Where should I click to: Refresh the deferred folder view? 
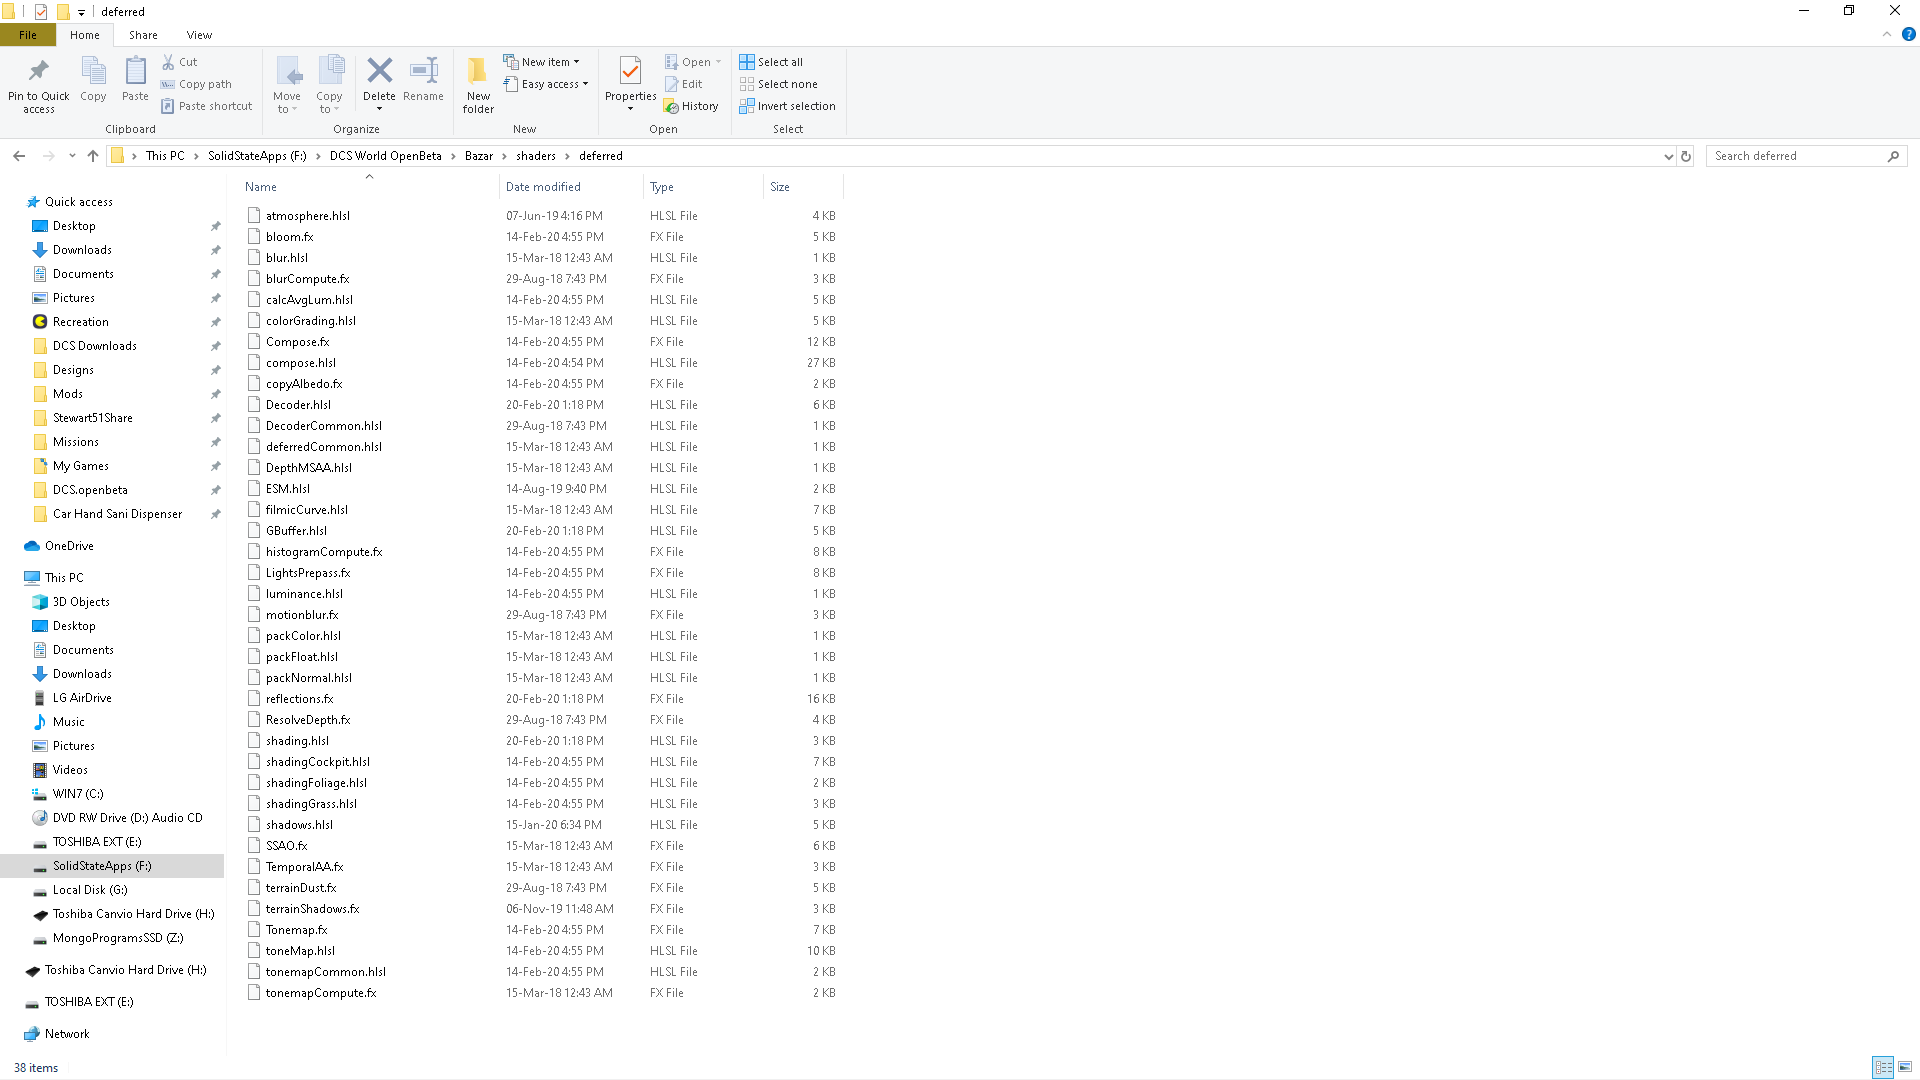click(1686, 156)
